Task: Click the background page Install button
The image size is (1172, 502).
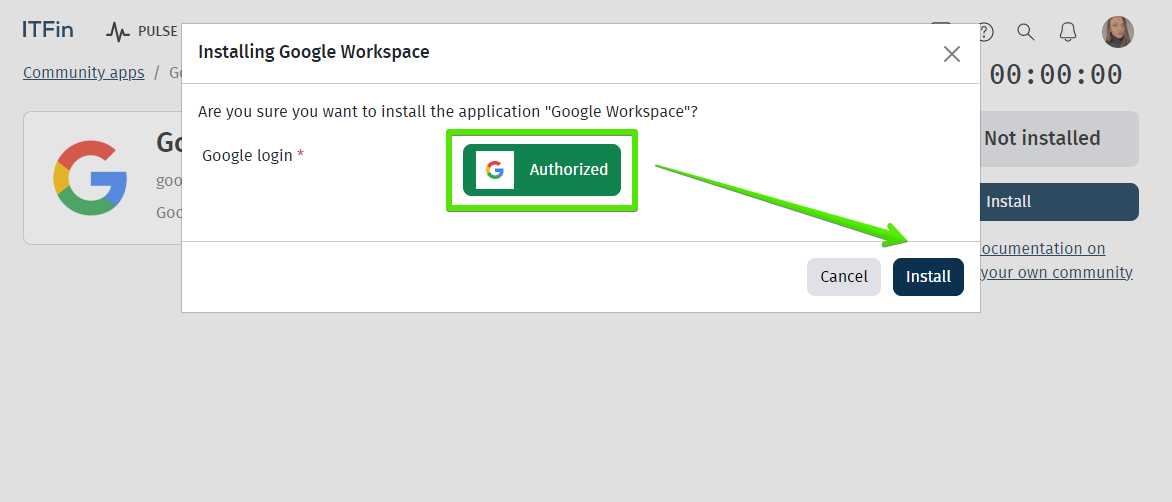Action: coord(1058,202)
